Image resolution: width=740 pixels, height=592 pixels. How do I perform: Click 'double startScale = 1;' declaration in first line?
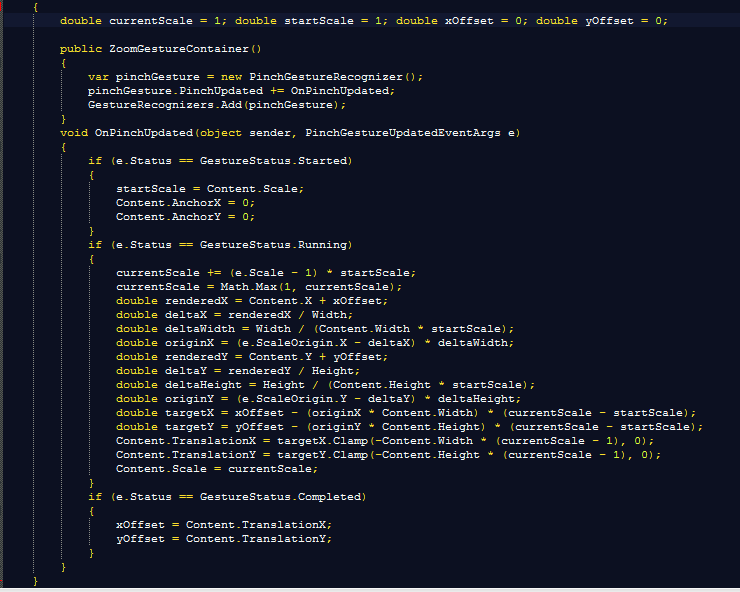coord(311,21)
